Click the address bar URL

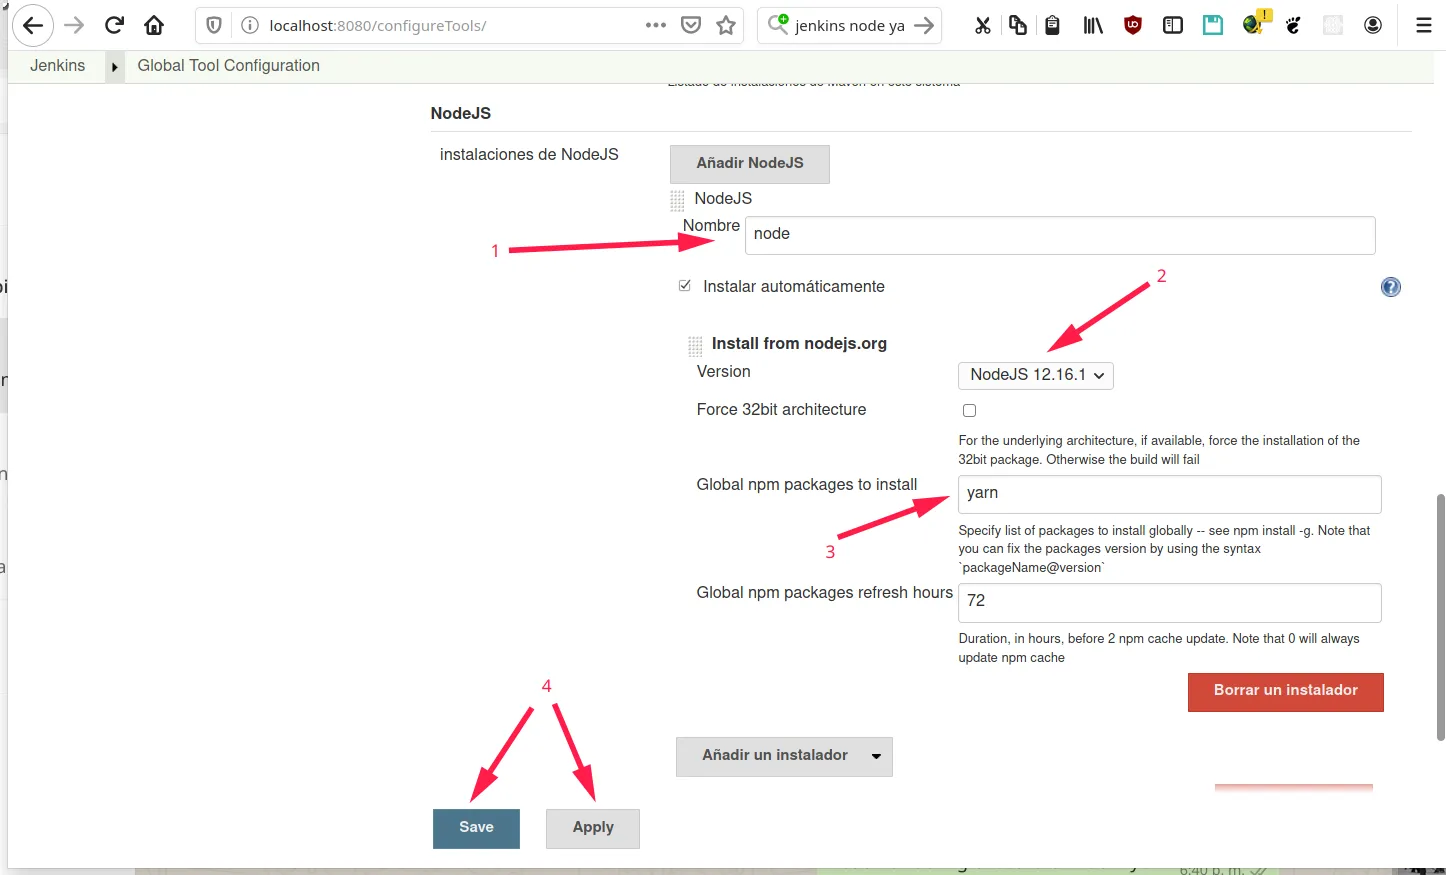[378, 26]
